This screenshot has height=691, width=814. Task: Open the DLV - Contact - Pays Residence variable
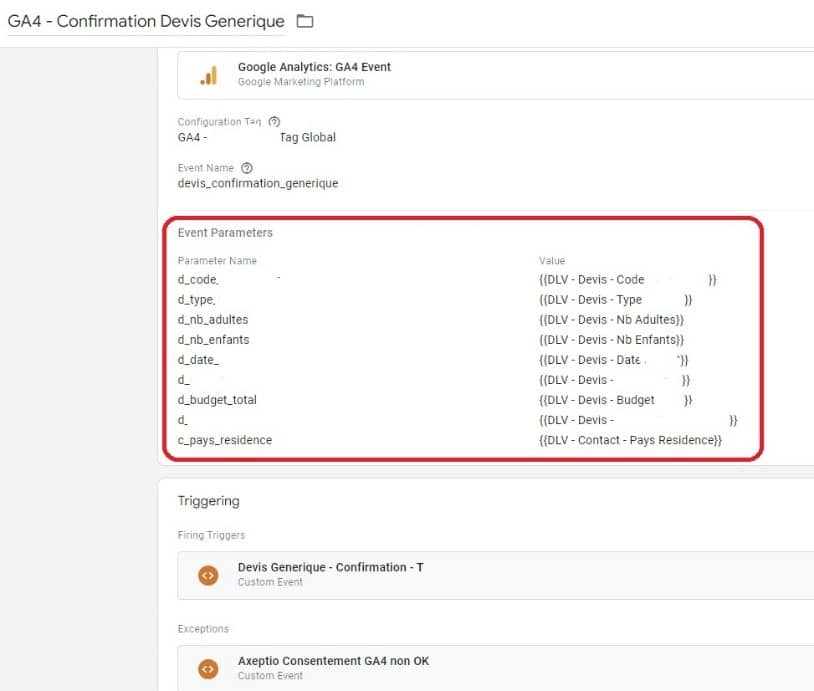[x=628, y=440]
